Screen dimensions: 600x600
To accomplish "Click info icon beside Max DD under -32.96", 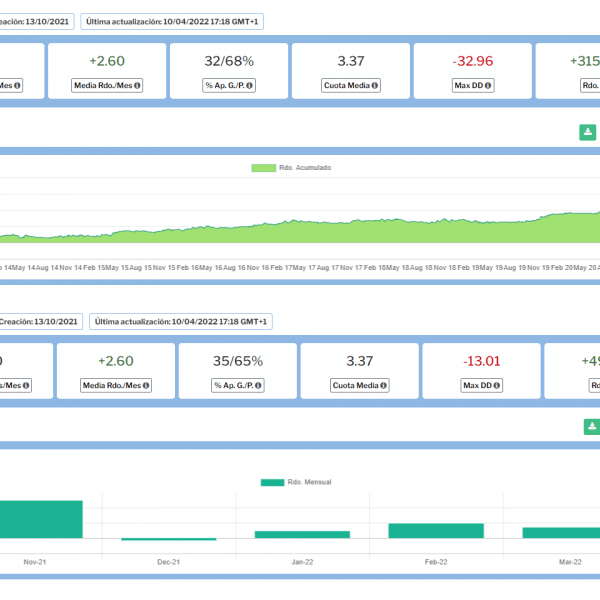I will pyautogui.click(x=488, y=85).
